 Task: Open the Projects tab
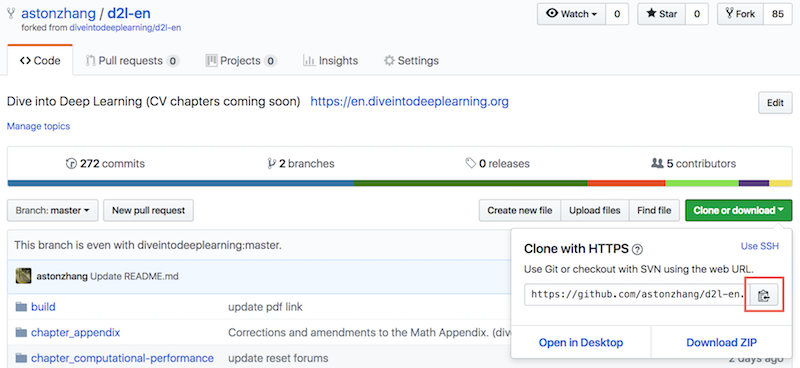click(x=241, y=61)
